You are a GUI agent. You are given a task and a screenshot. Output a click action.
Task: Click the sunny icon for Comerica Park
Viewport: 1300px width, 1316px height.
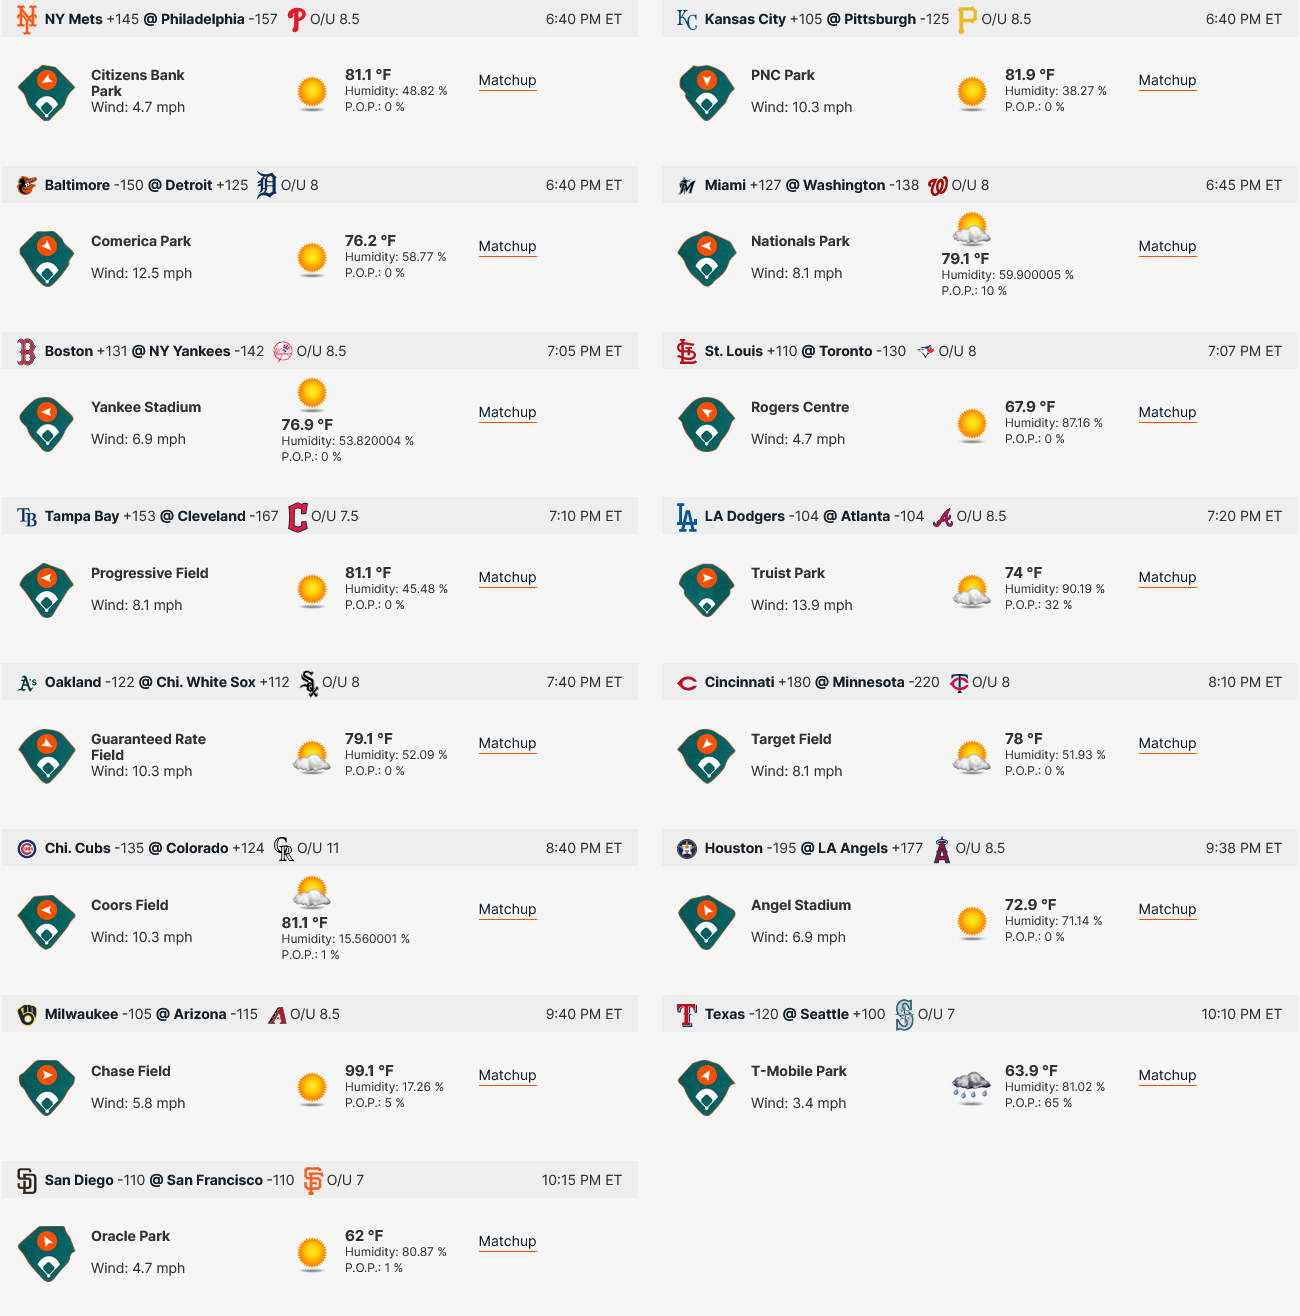[312, 259]
